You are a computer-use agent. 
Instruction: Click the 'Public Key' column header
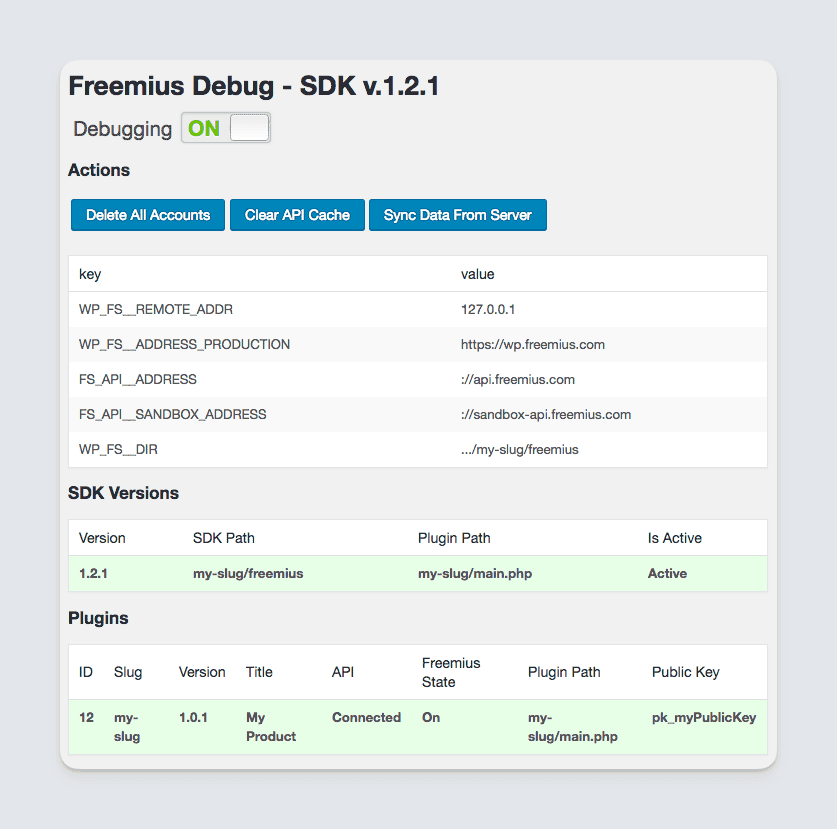[686, 672]
